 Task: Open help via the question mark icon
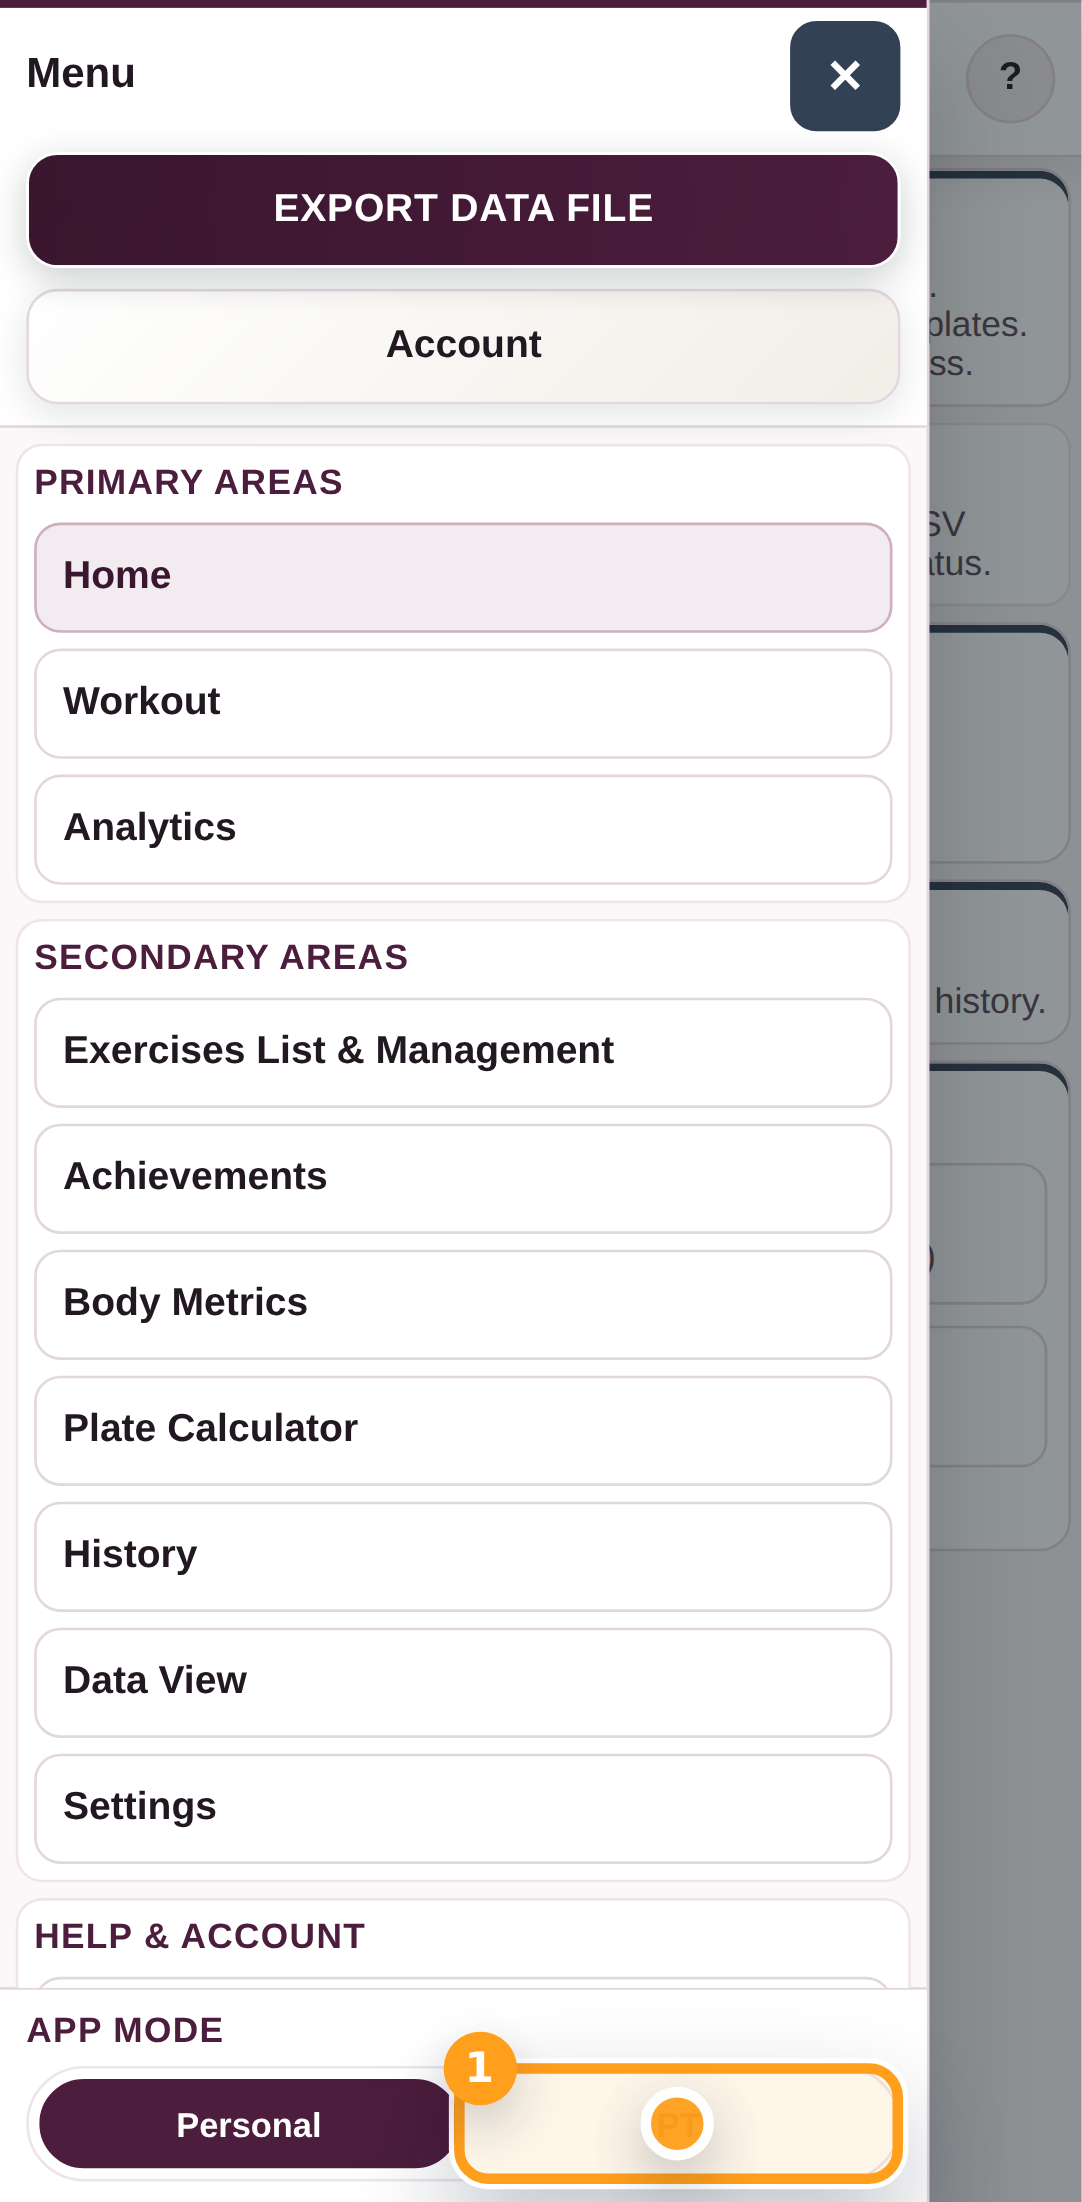[1010, 78]
